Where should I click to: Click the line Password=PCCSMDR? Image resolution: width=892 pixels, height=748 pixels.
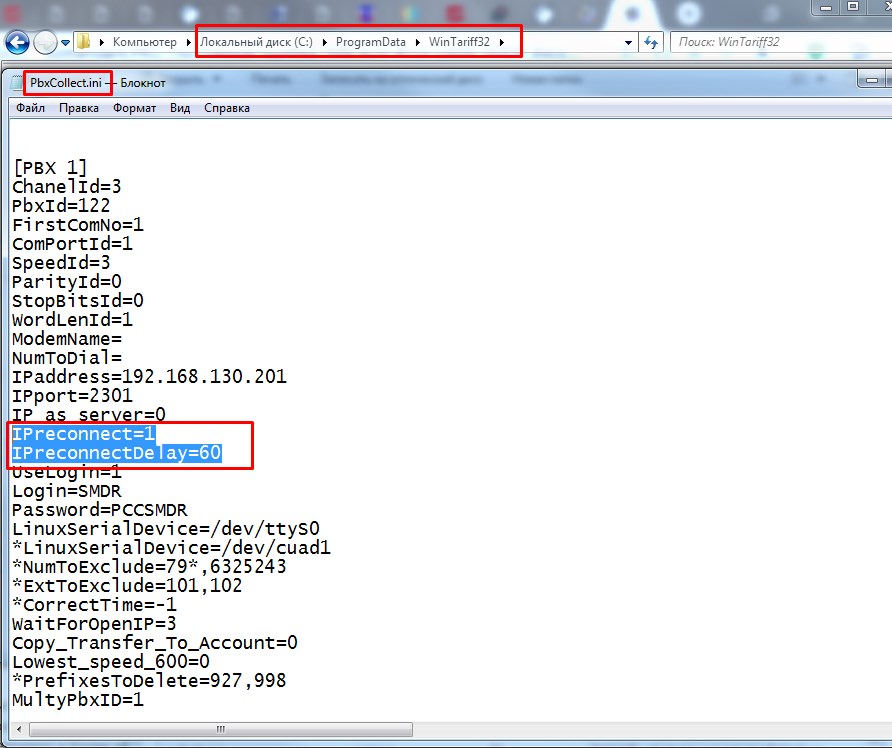click(100, 510)
